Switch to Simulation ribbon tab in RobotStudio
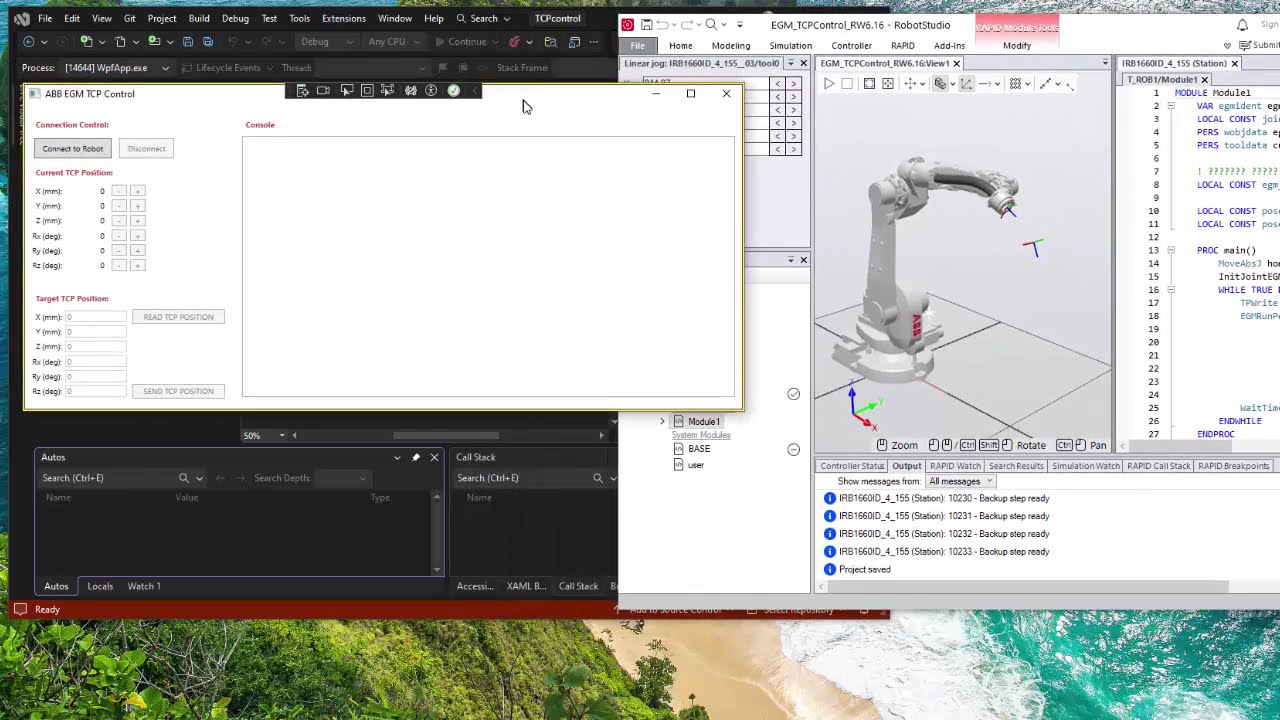The height and width of the screenshot is (720, 1280). pyautogui.click(x=791, y=46)
